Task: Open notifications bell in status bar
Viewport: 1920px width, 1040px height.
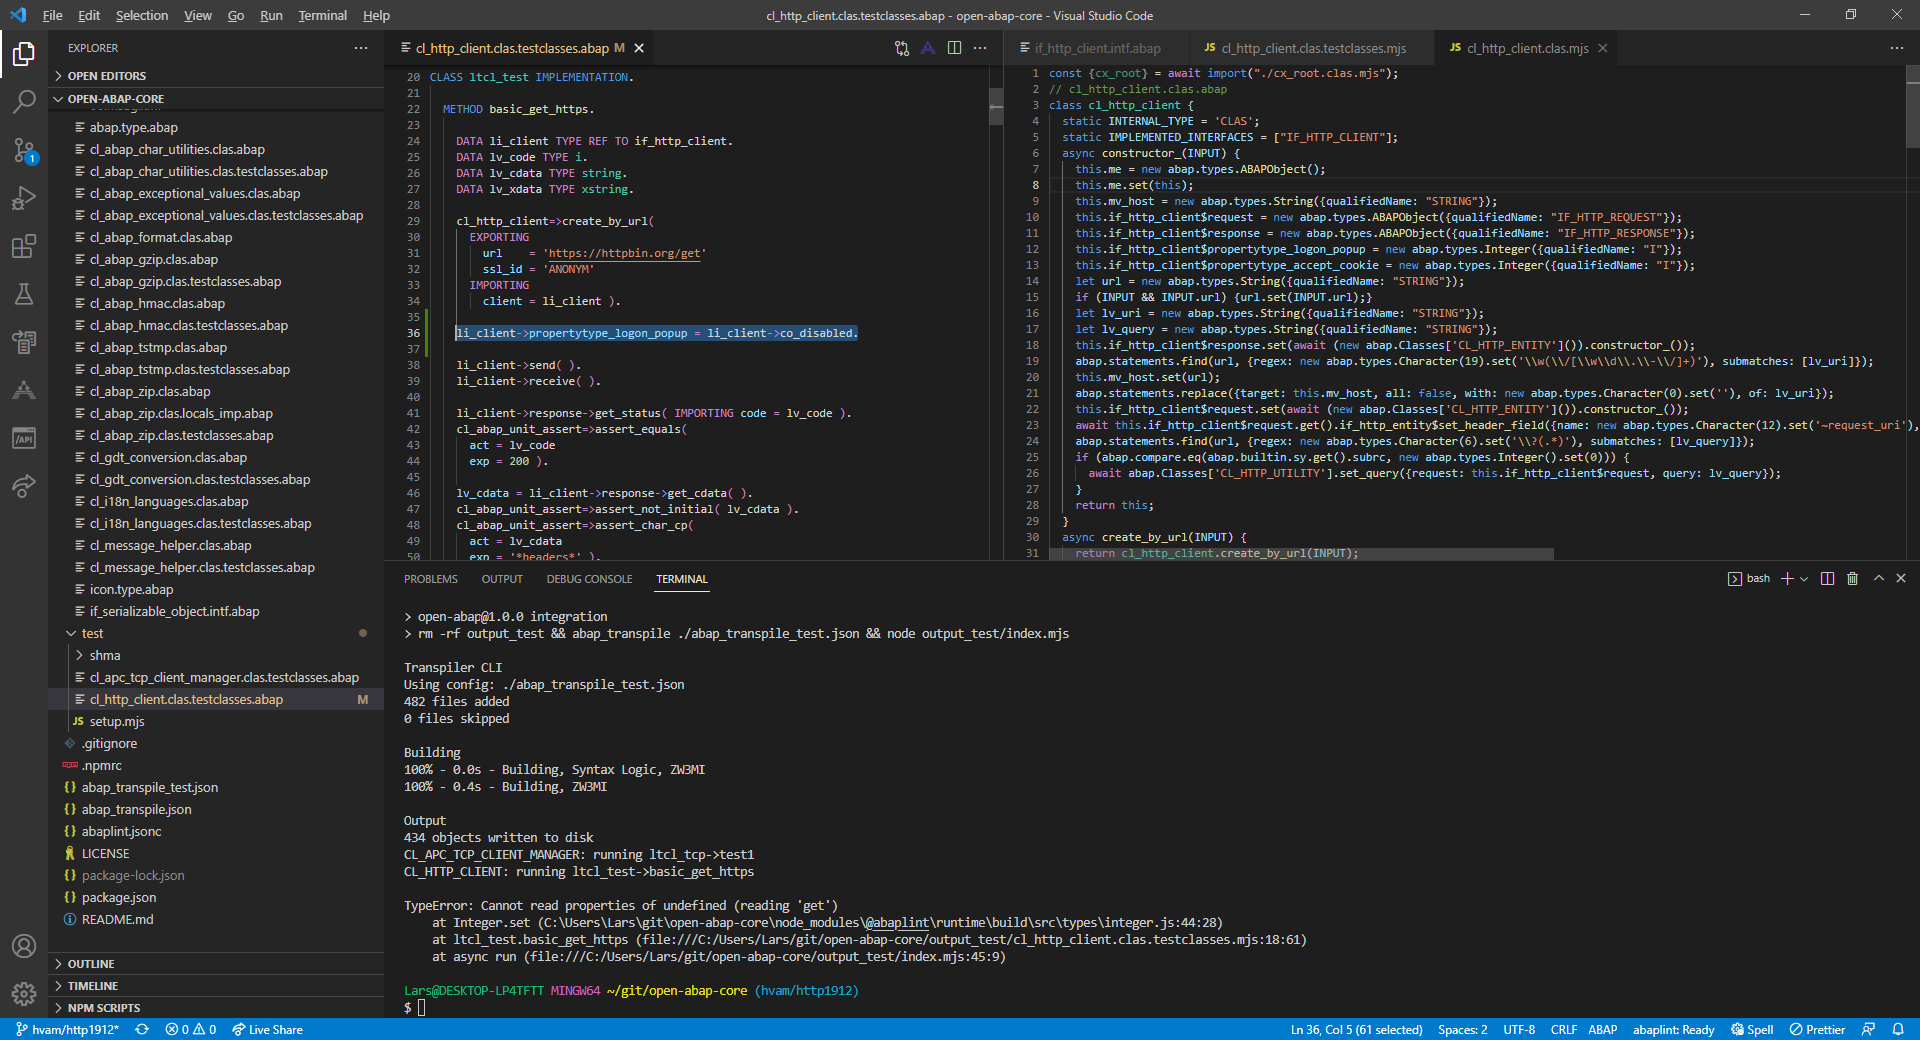Action: click(1898, 1029)
